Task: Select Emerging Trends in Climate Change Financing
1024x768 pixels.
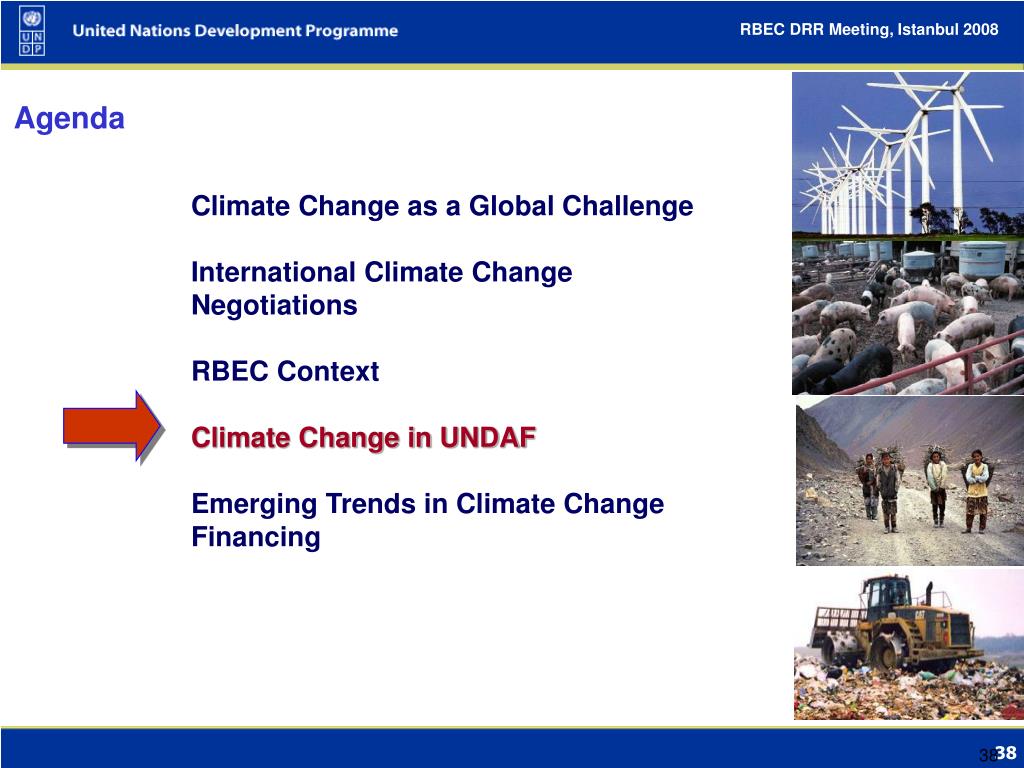Action: (x=428, y=520)
